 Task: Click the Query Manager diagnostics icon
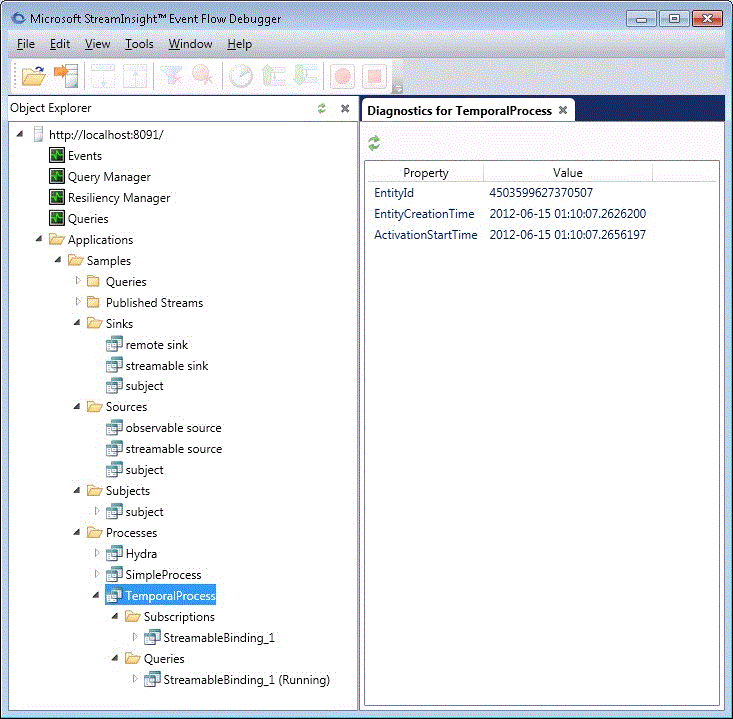tap(57, 176)
